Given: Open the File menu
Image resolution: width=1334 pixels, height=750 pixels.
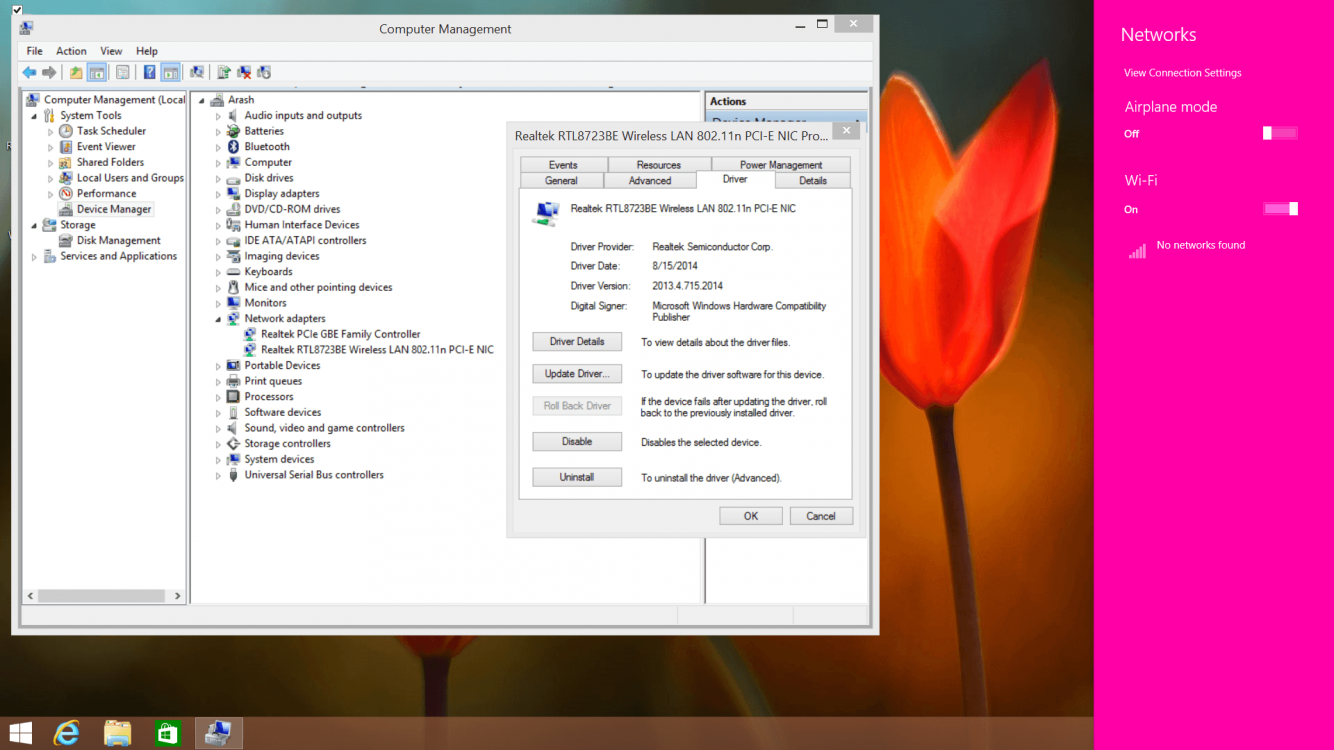Looking at the screenshot, I should [35, 51].
